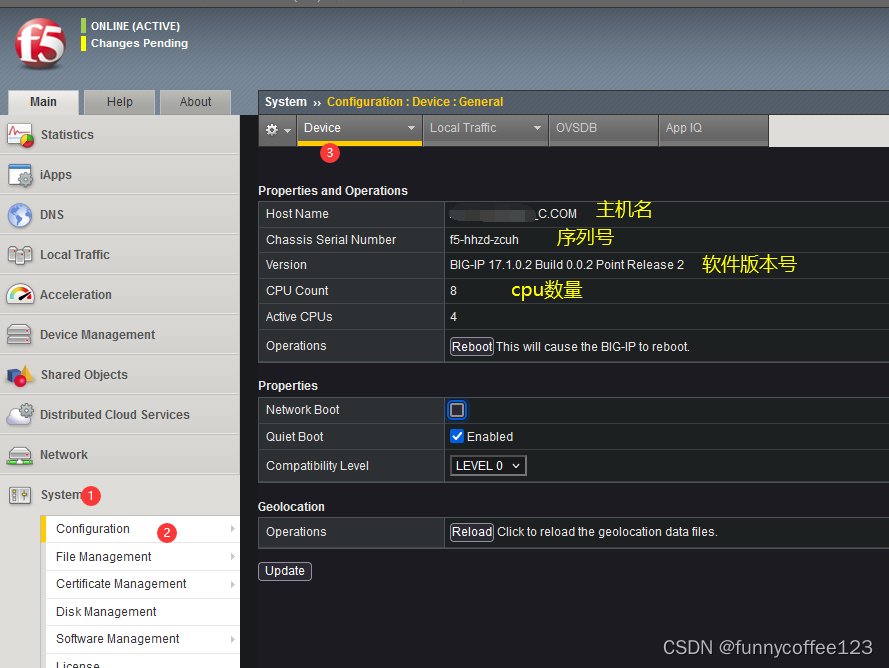Image resolution: width=889 pixels, height=668 pixels.
Task: Expand the Local Traffic tab dropdown arrow
Action: point(537,128)
